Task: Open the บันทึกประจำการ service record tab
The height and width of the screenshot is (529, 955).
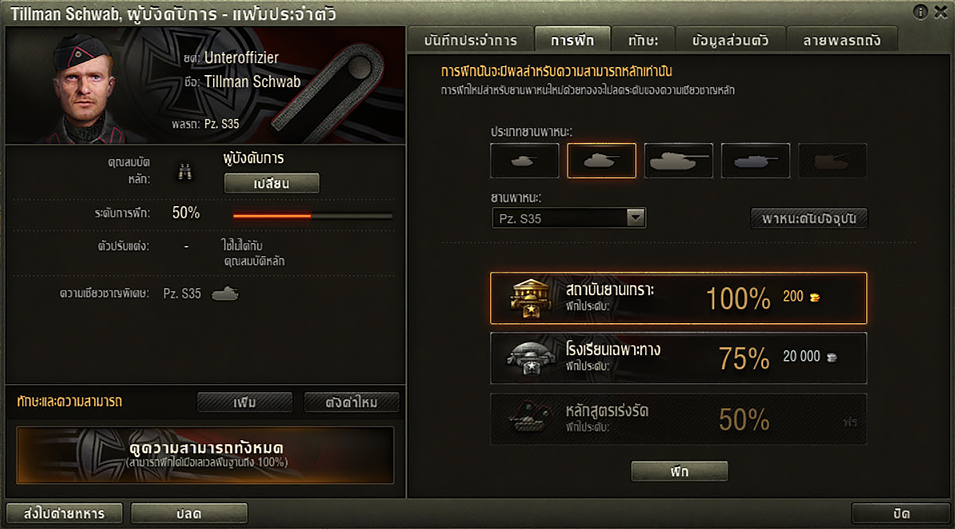Action: [470, 40]
